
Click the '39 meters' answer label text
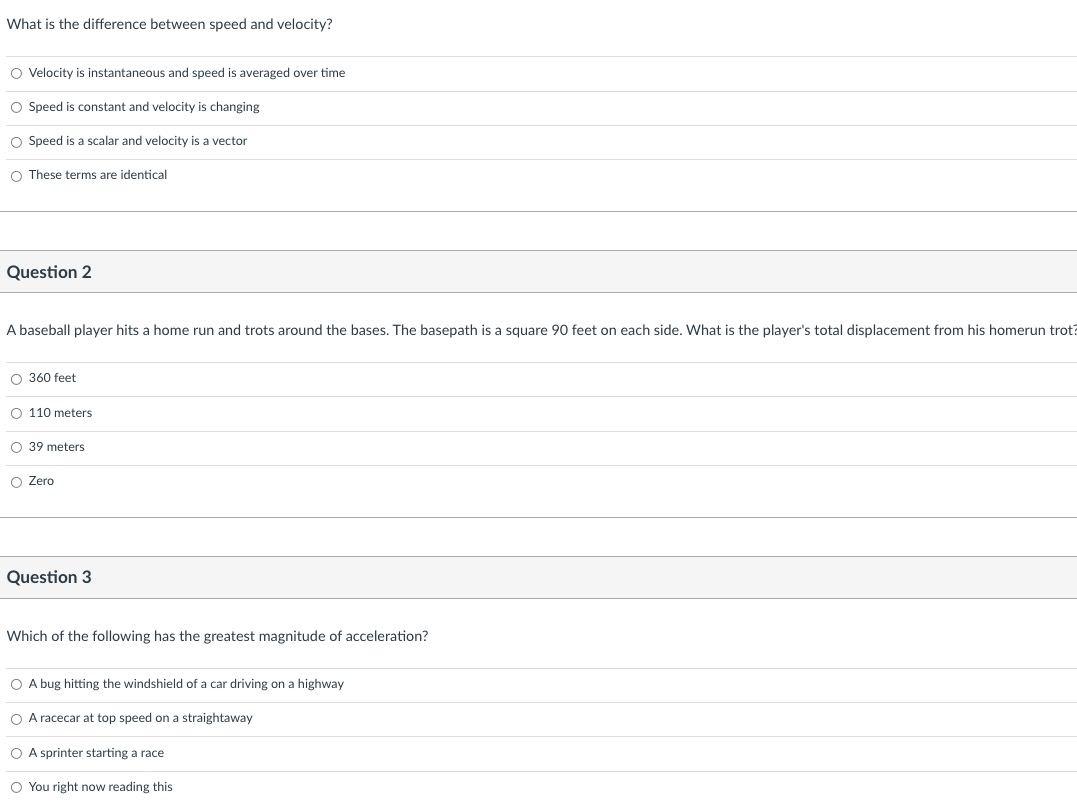click(57, 446)
